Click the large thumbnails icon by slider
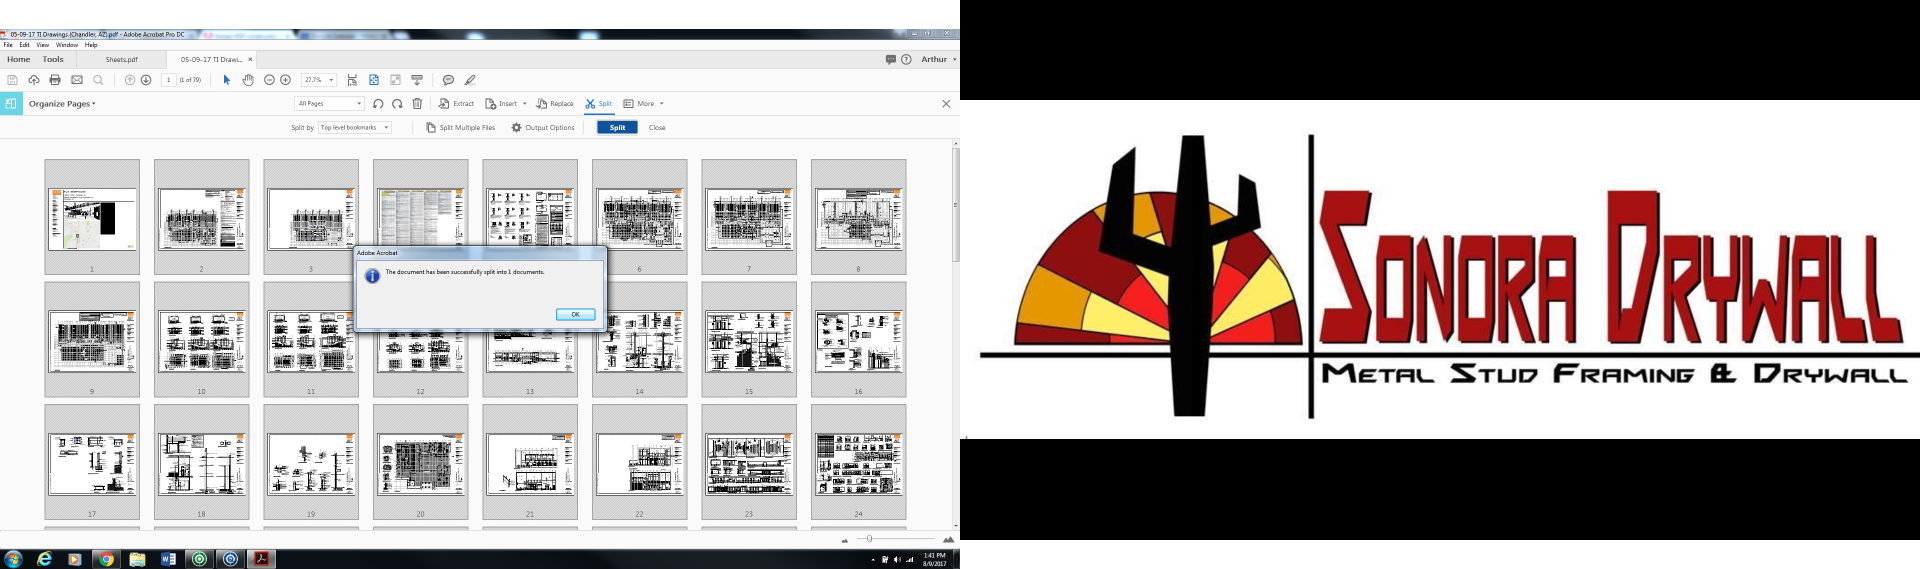 [948, 540]
